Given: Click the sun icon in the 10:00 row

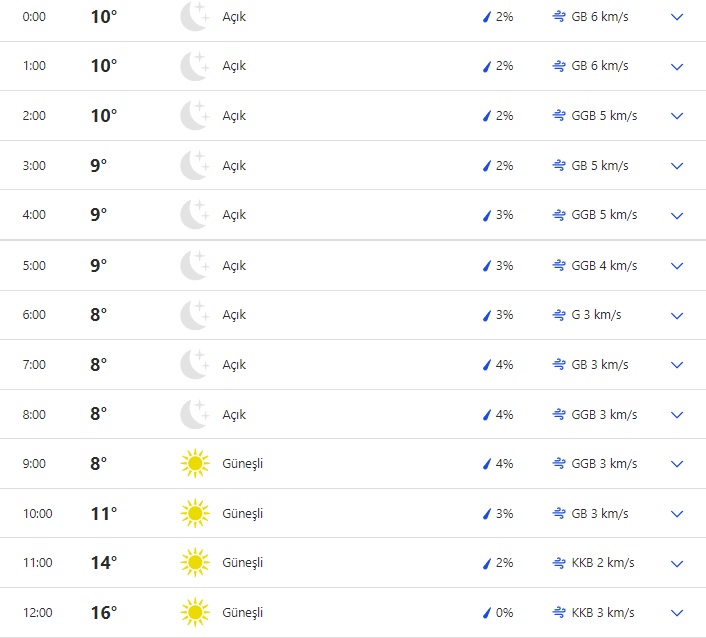Looking at the screenshot, I should pos(194,513).
